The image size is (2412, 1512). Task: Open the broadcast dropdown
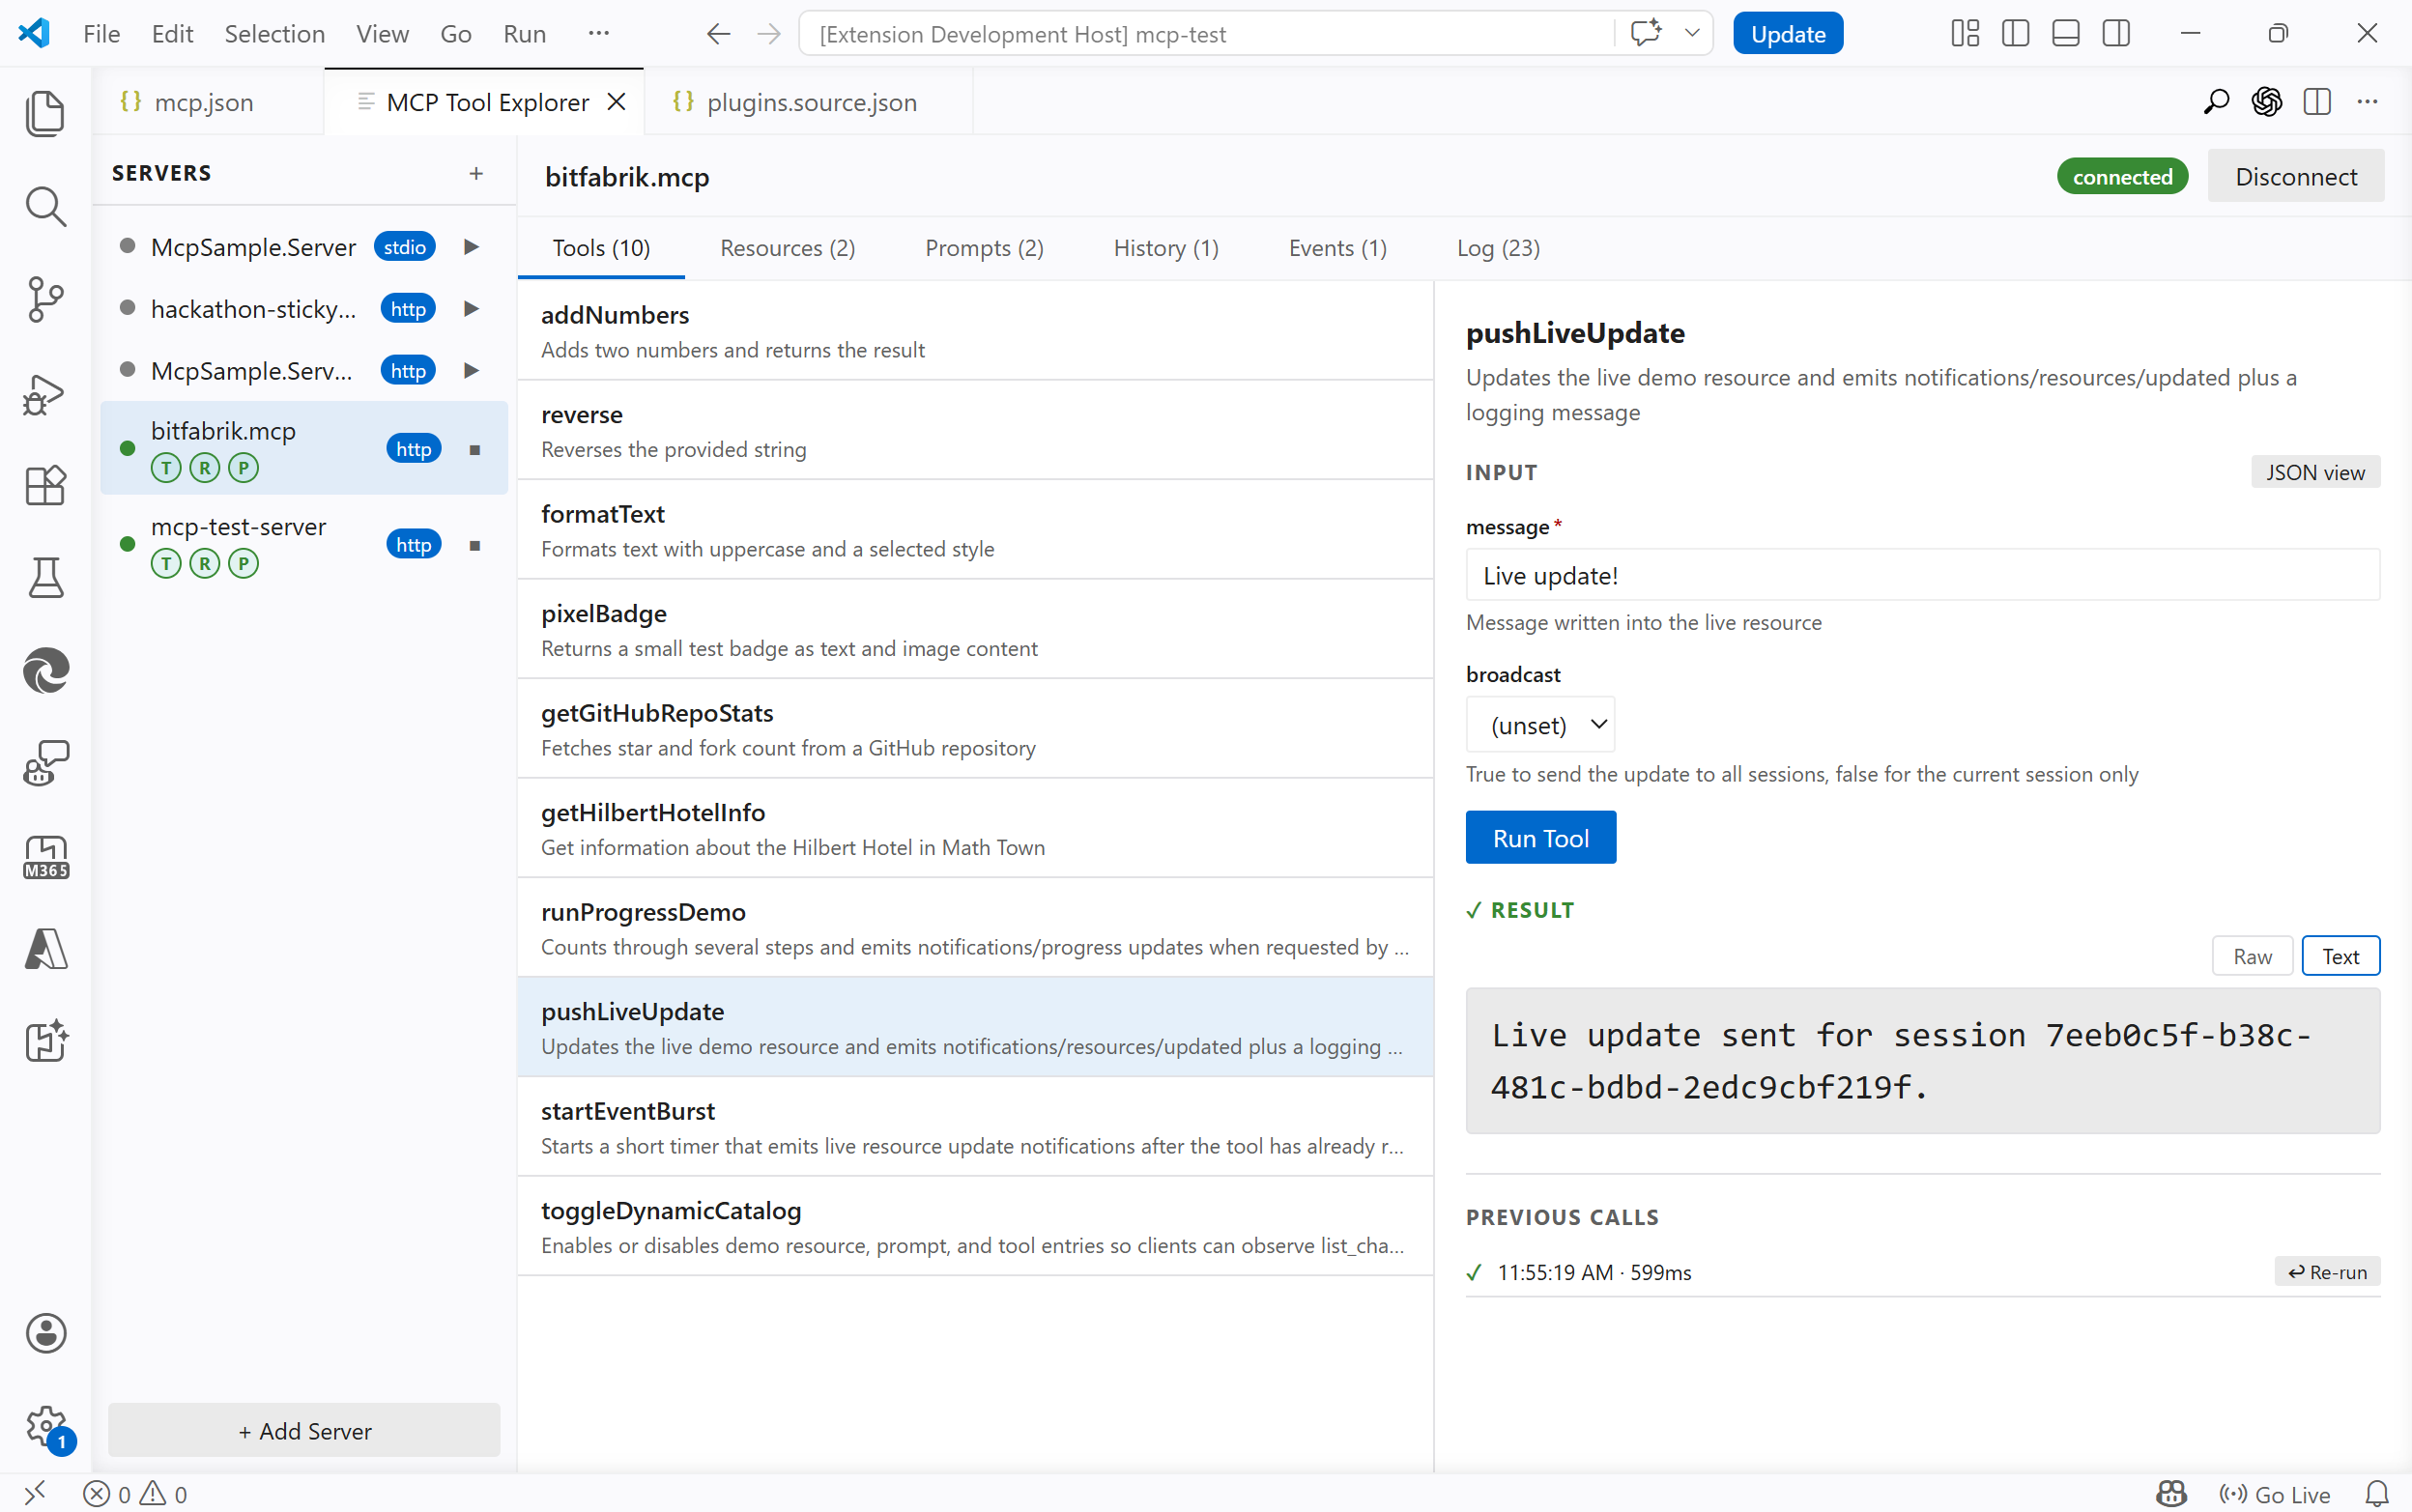(1539, 724)
